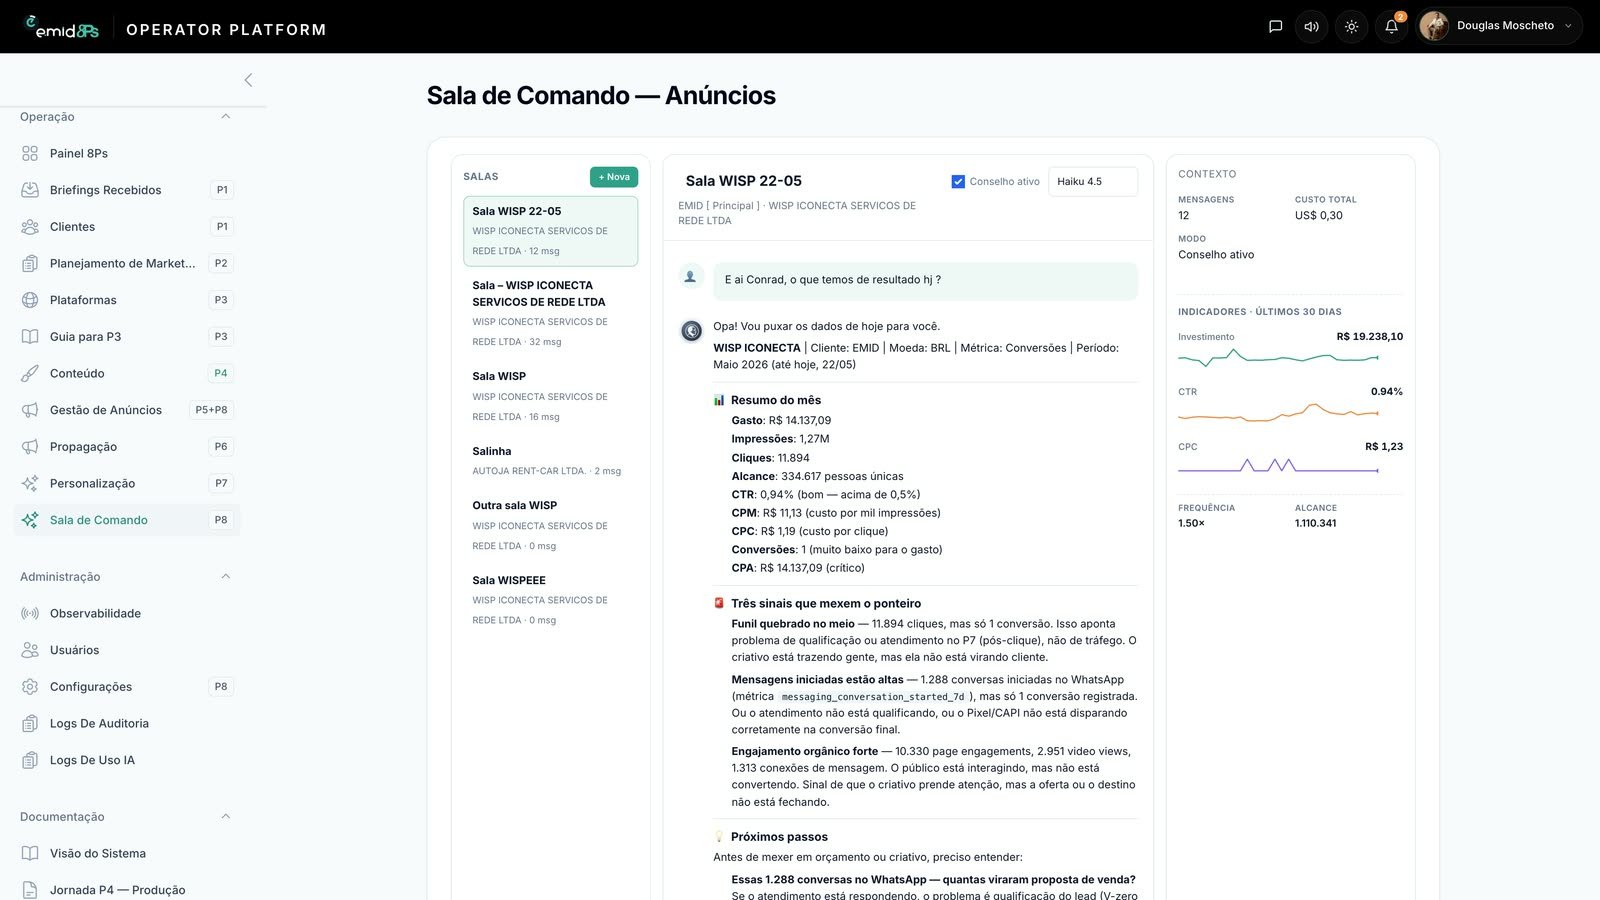Collapse the Documentação section
The width and height of the screenshot is (1600, 900).
click(226, 817)
